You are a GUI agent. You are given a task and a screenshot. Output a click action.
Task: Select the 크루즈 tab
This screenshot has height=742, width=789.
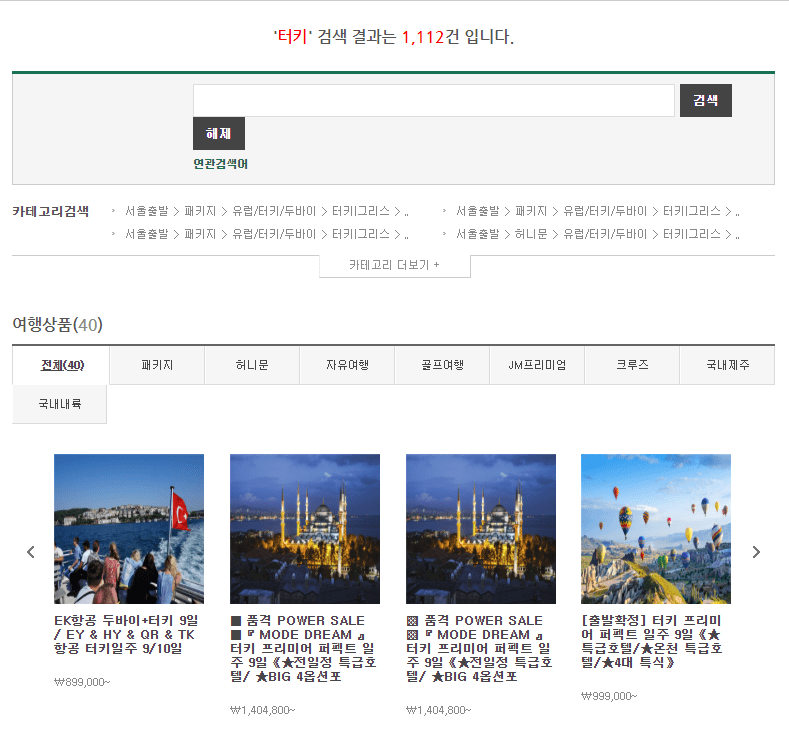[632, 365]
